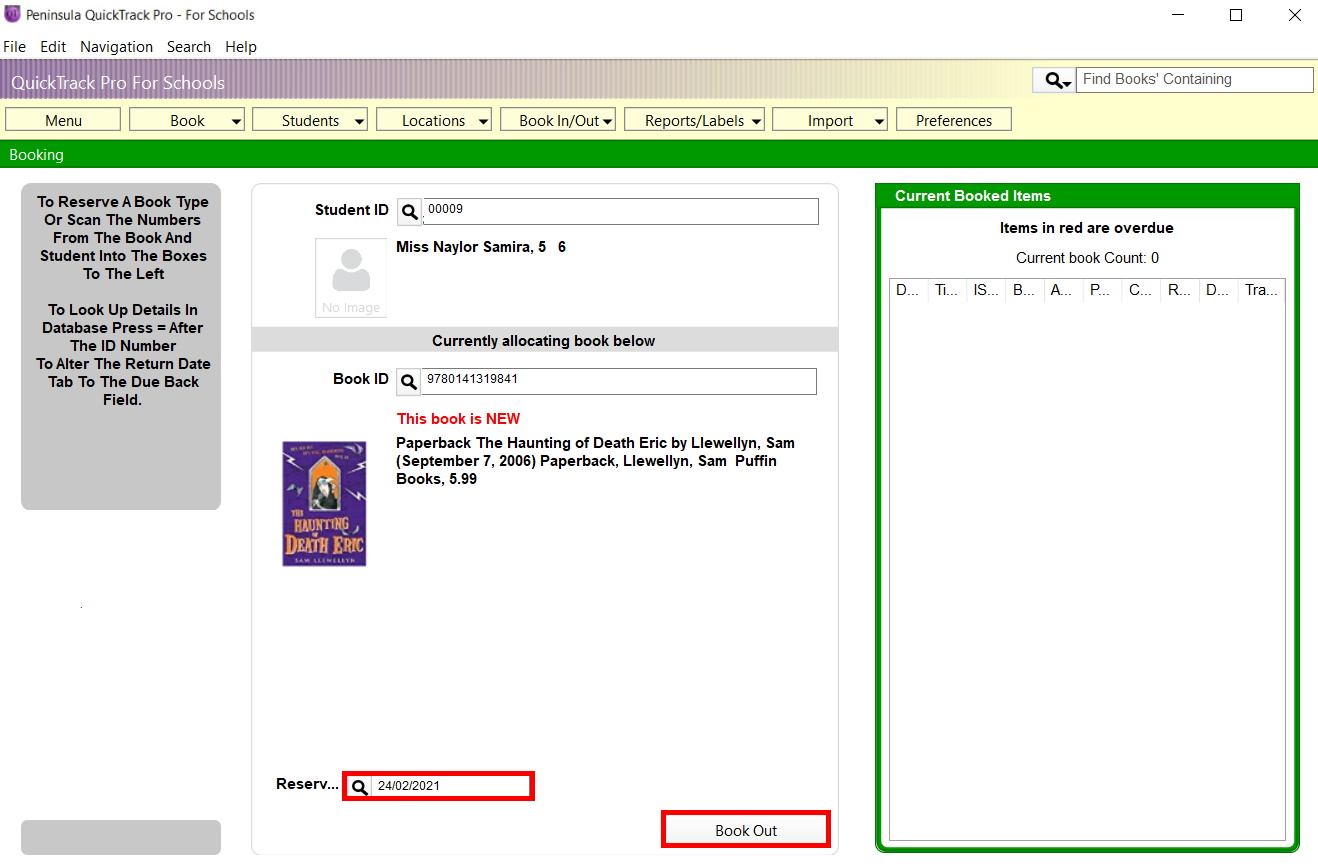This screenshot has width=1318, height=867.
Task: Click the 'Current Booked Items' panel title
Action: click(973, 196)
